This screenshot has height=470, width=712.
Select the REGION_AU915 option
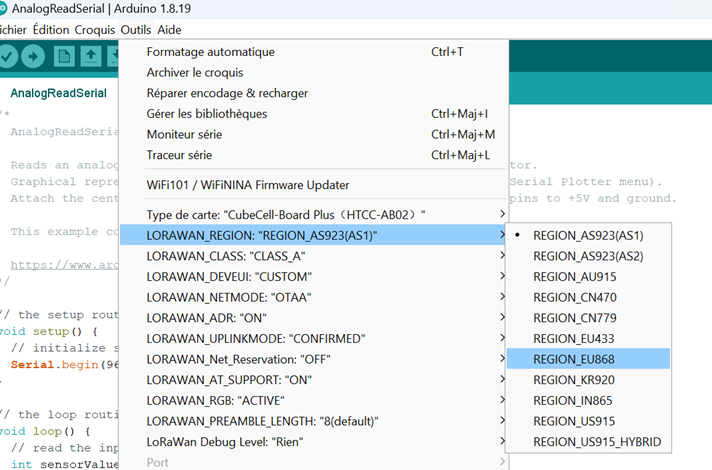pyautogui.click(x=588, y=277)
